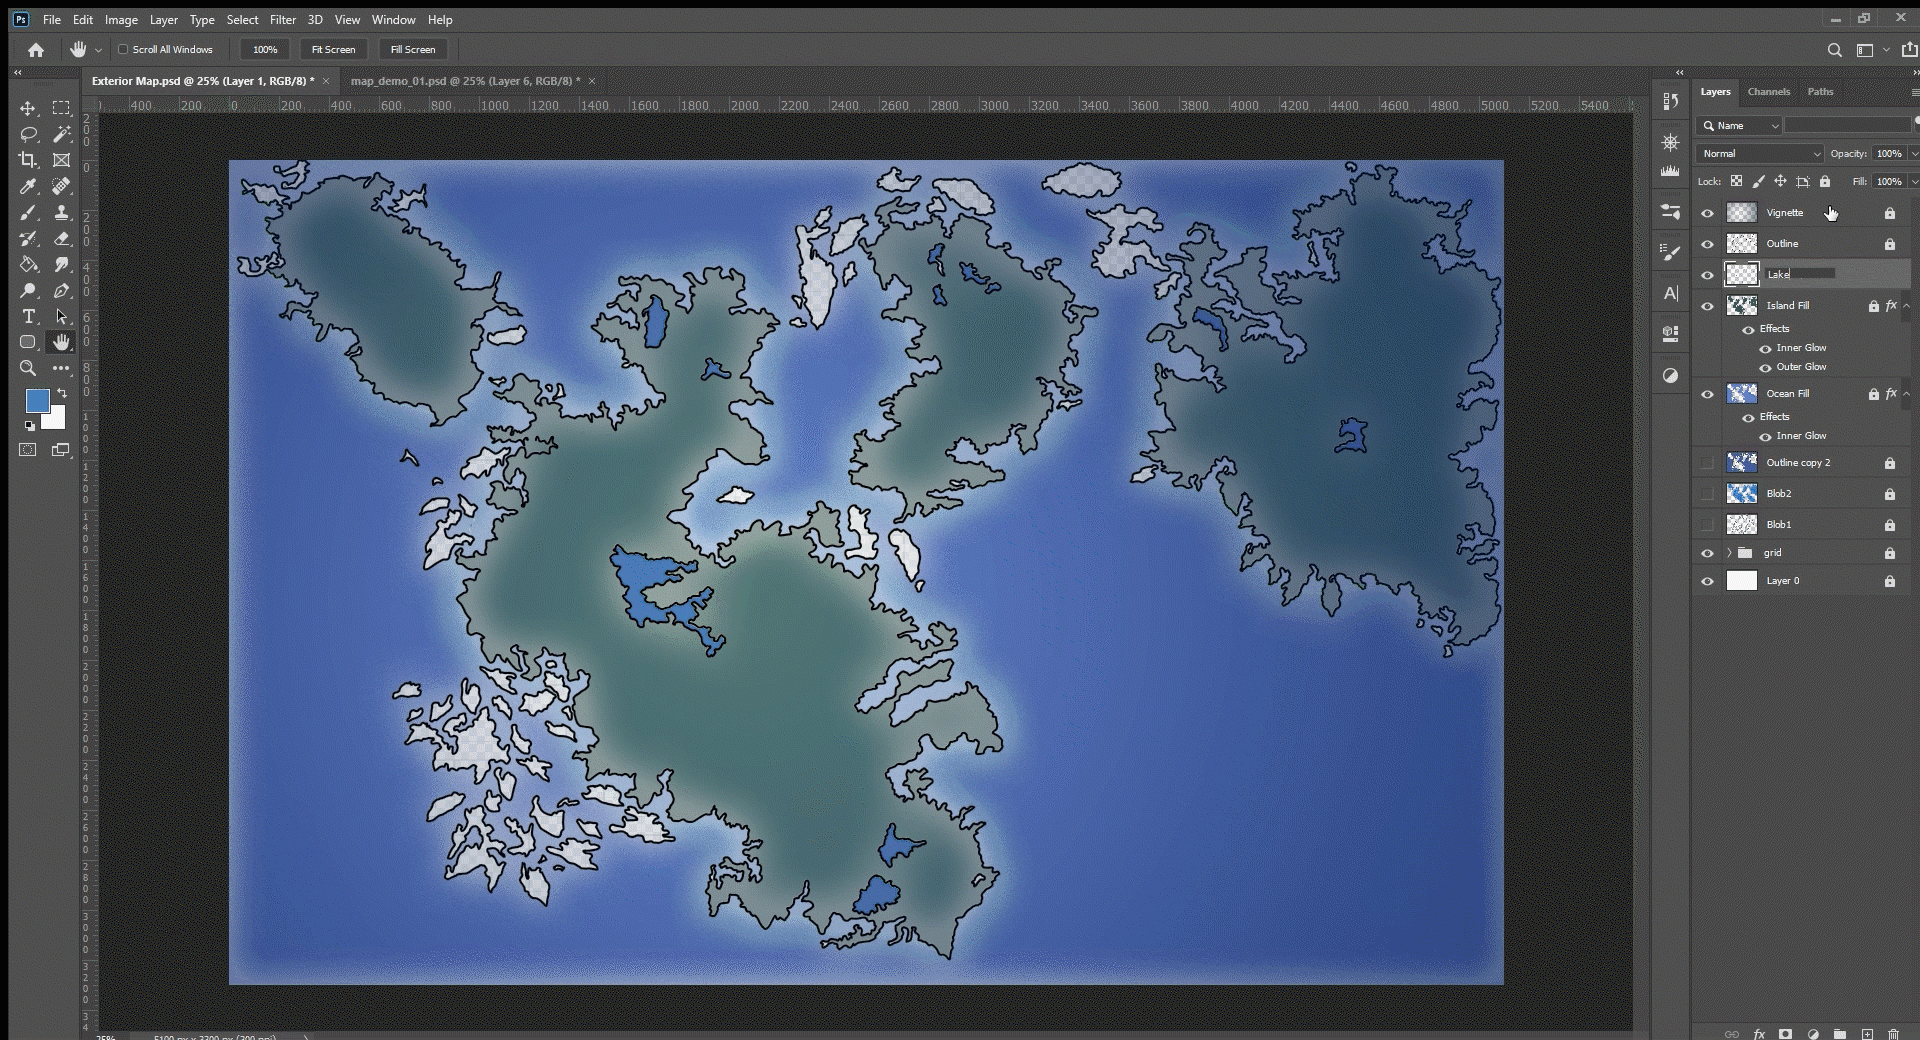
Task: Select the Move tool
Action: click(27, 108)
